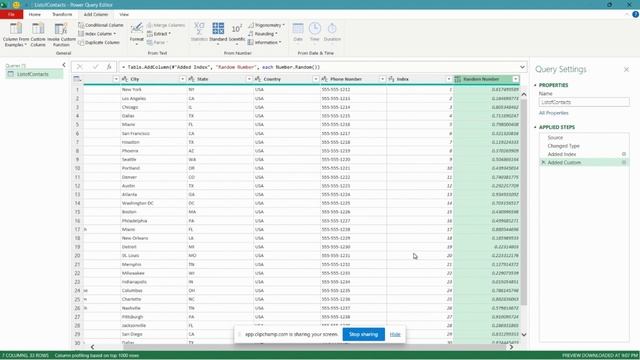
Task: Click the New York city cell
Action: [153, 89]
